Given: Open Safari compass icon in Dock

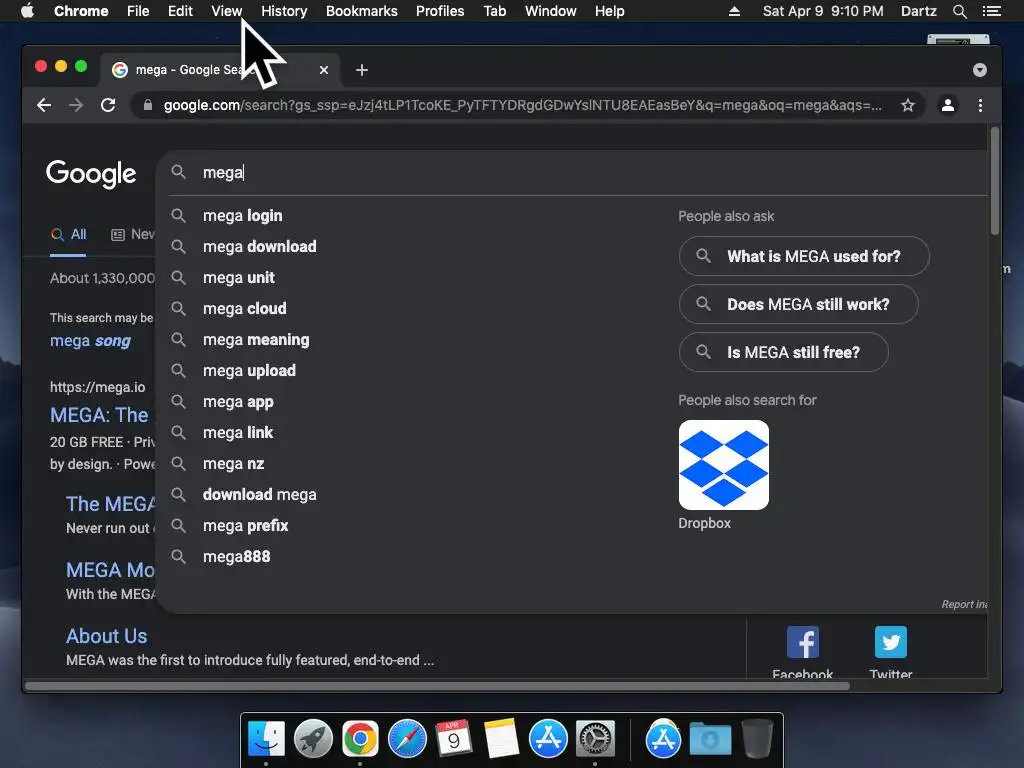Looking at the screenshot, I should pyautogui.click(x=408, y=739).
